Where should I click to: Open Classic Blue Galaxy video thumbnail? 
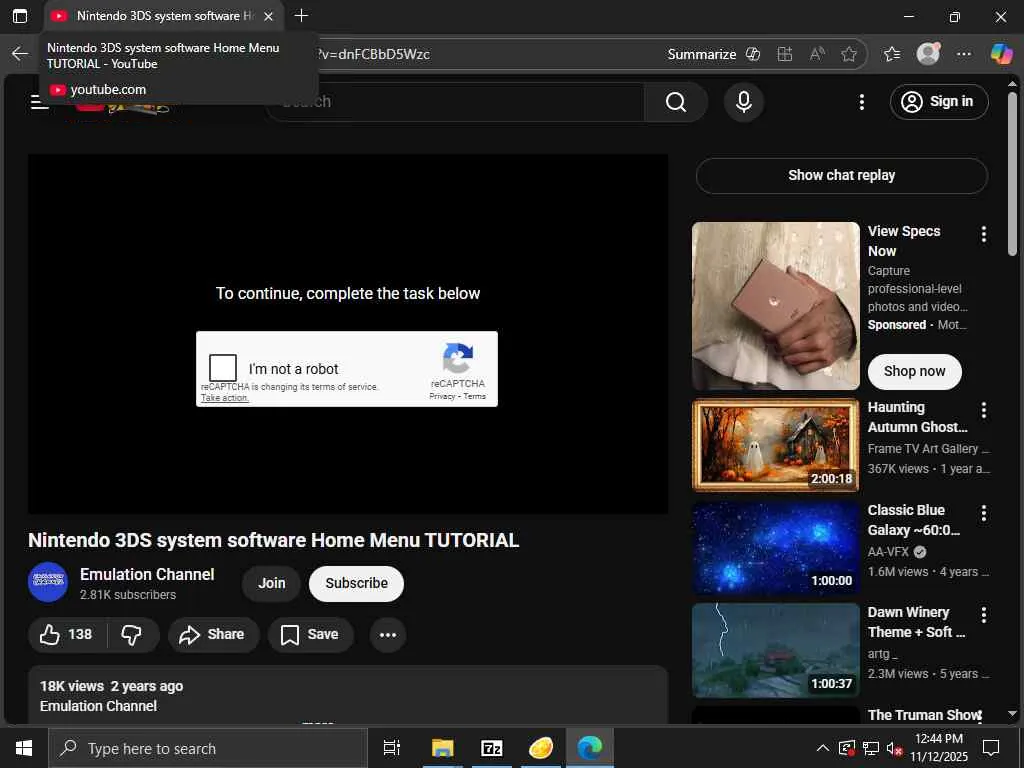click(x=776, y=548)
